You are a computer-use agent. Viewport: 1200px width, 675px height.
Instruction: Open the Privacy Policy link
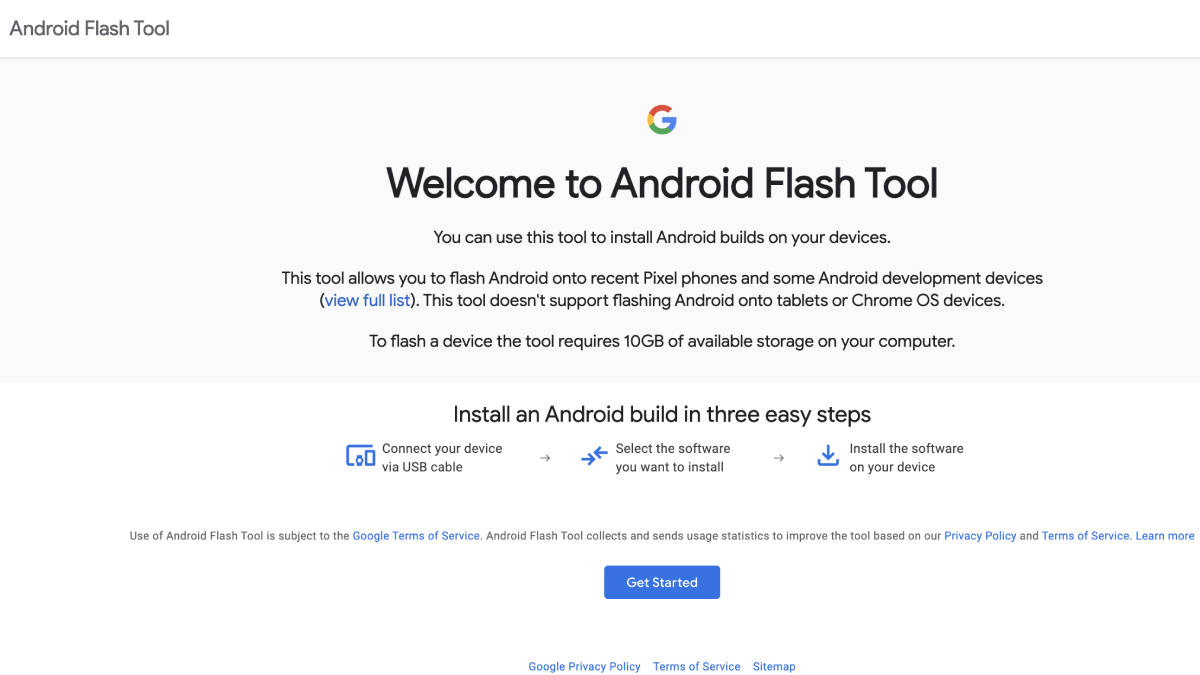click(x=980, y=535)
